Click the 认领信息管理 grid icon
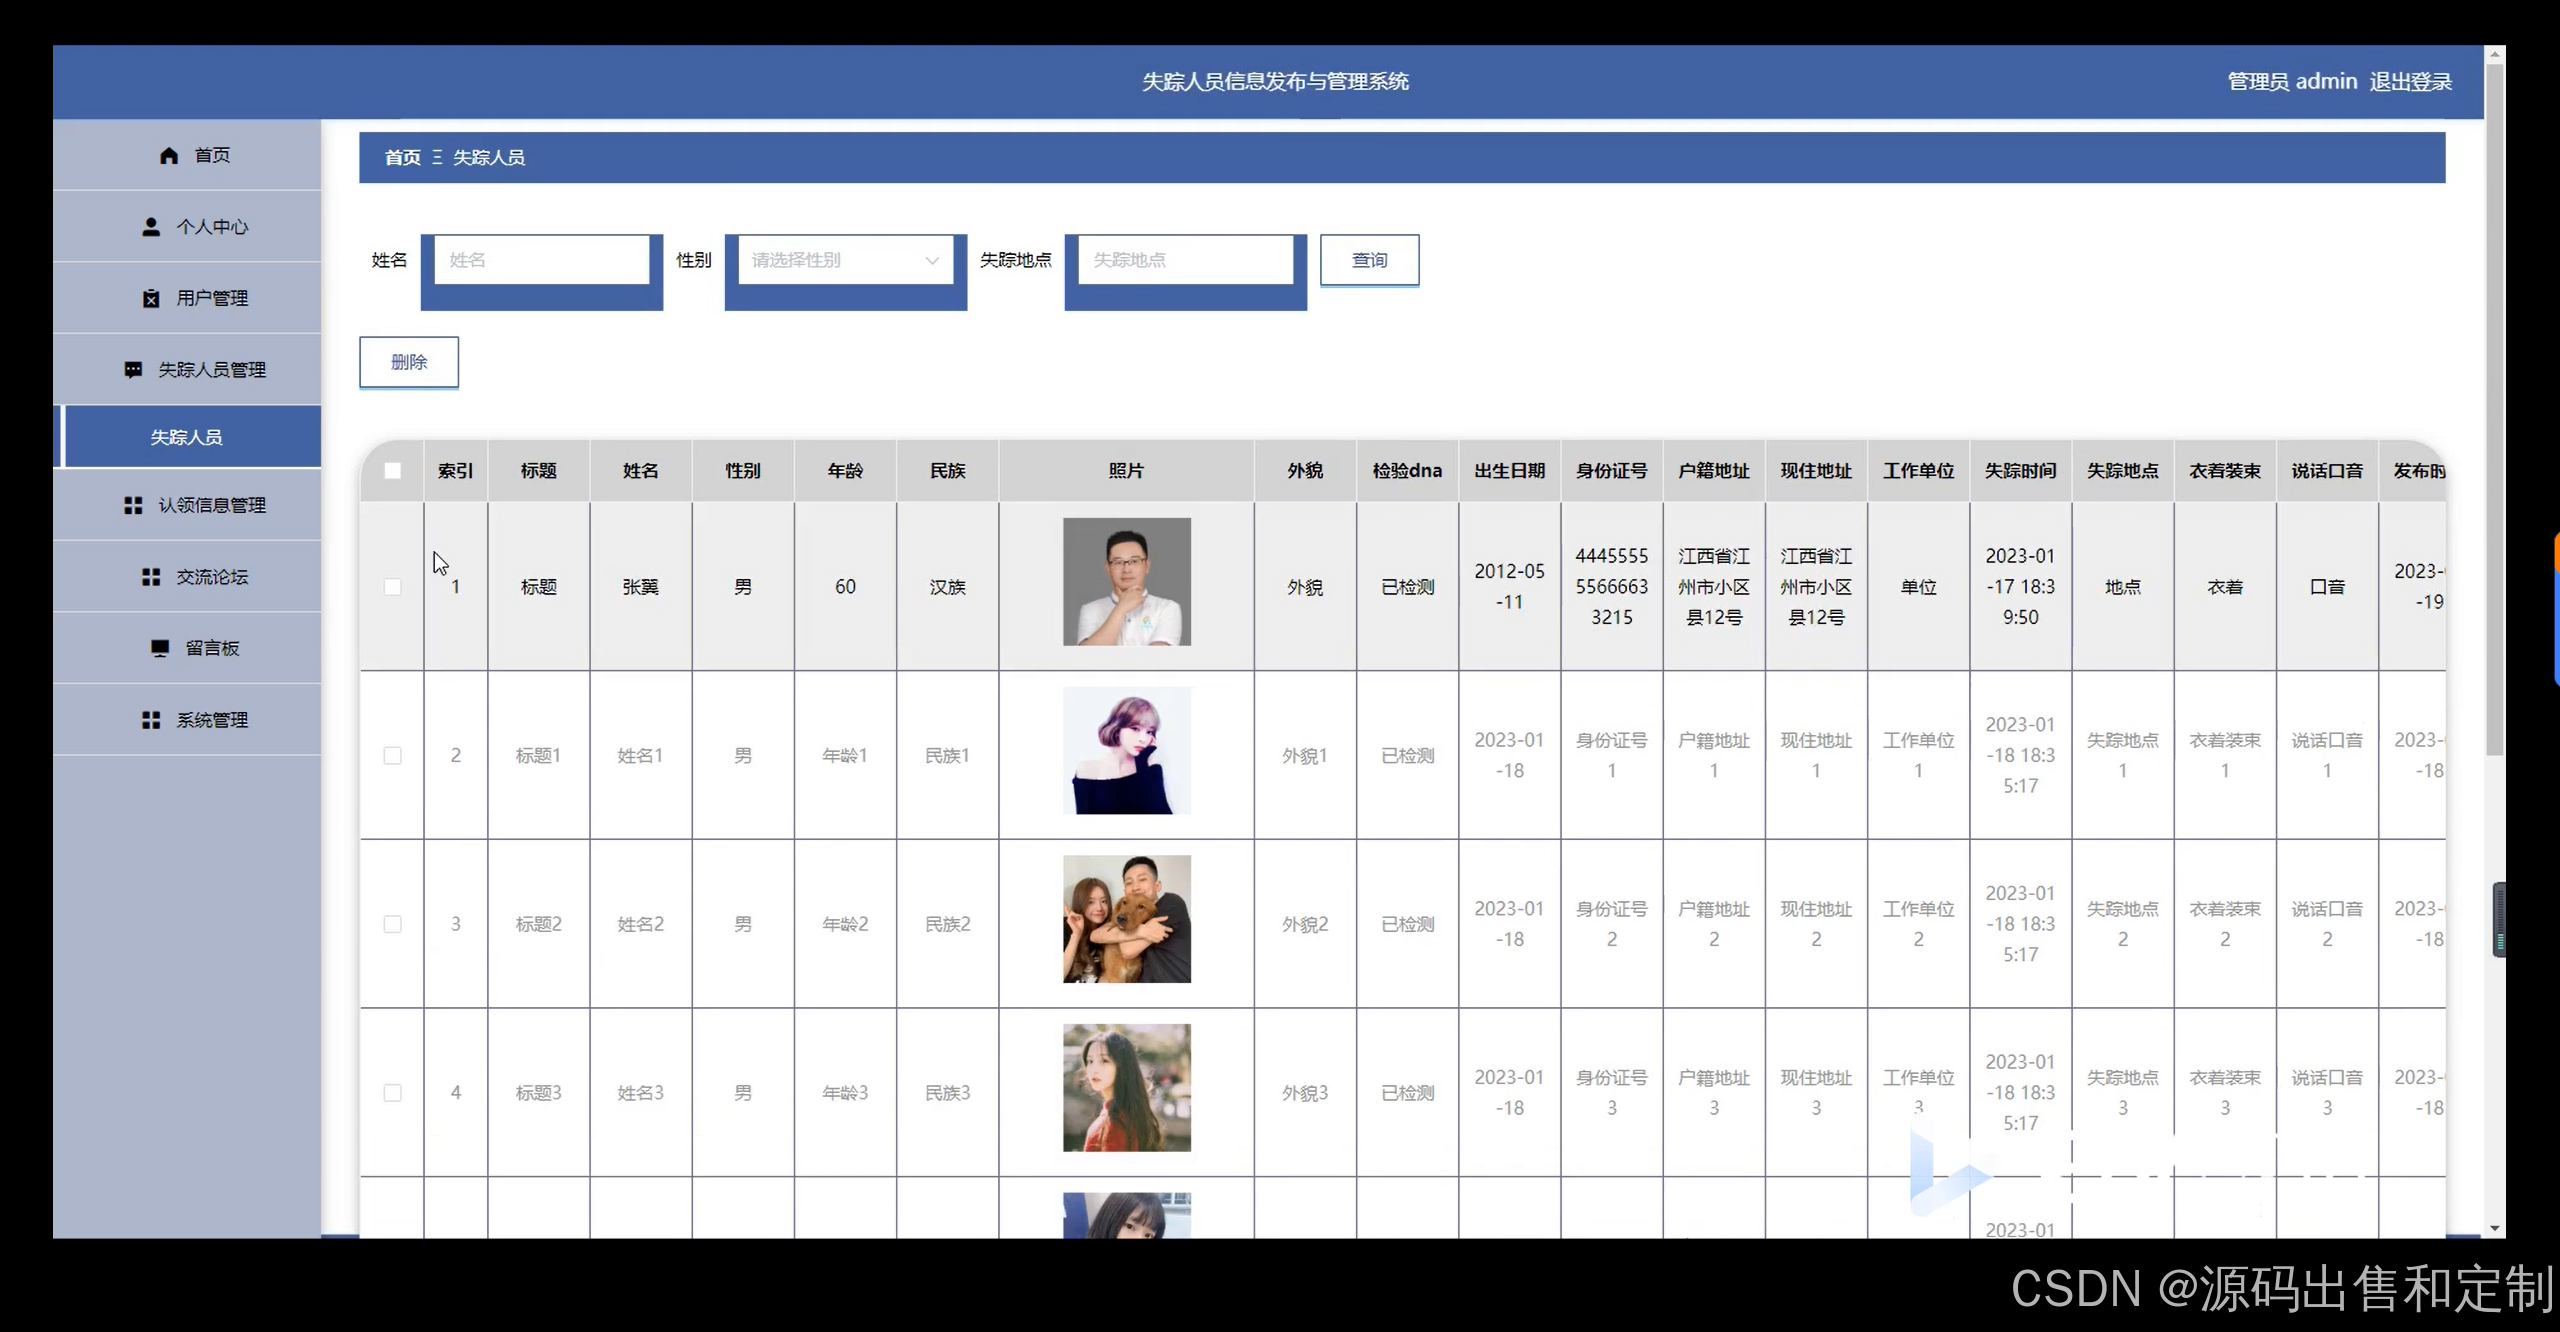The height and width of the screenshot is (1332, 2560). coord(133,506)
